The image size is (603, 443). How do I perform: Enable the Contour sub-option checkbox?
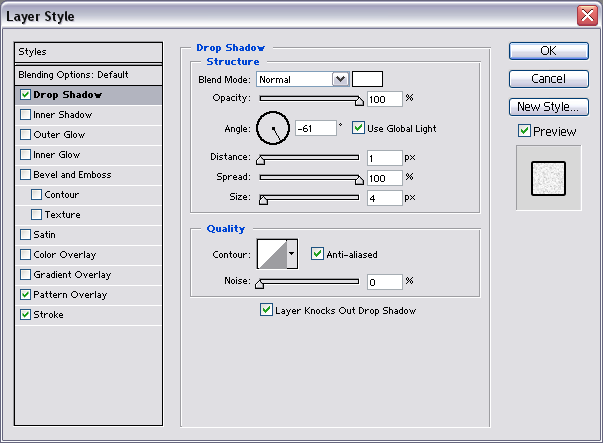(x=37, y=195)
